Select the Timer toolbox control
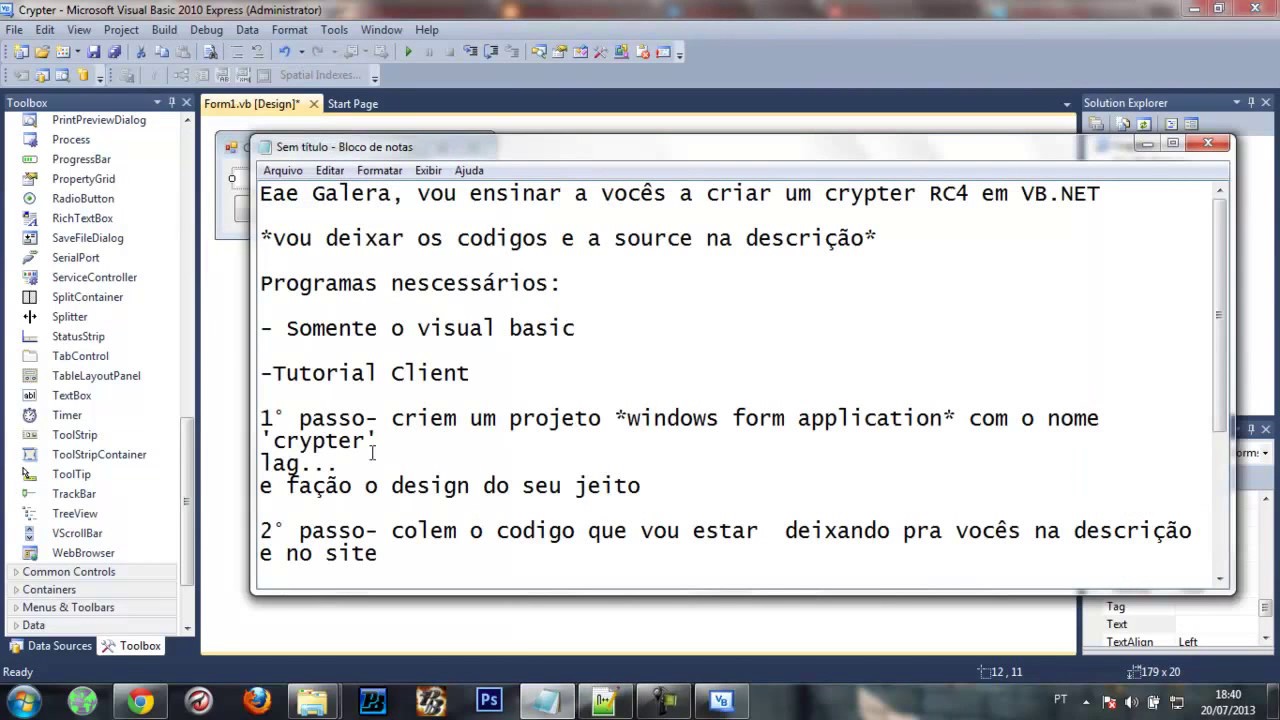The image size is (1280, 720). click(x=67, y=415)
